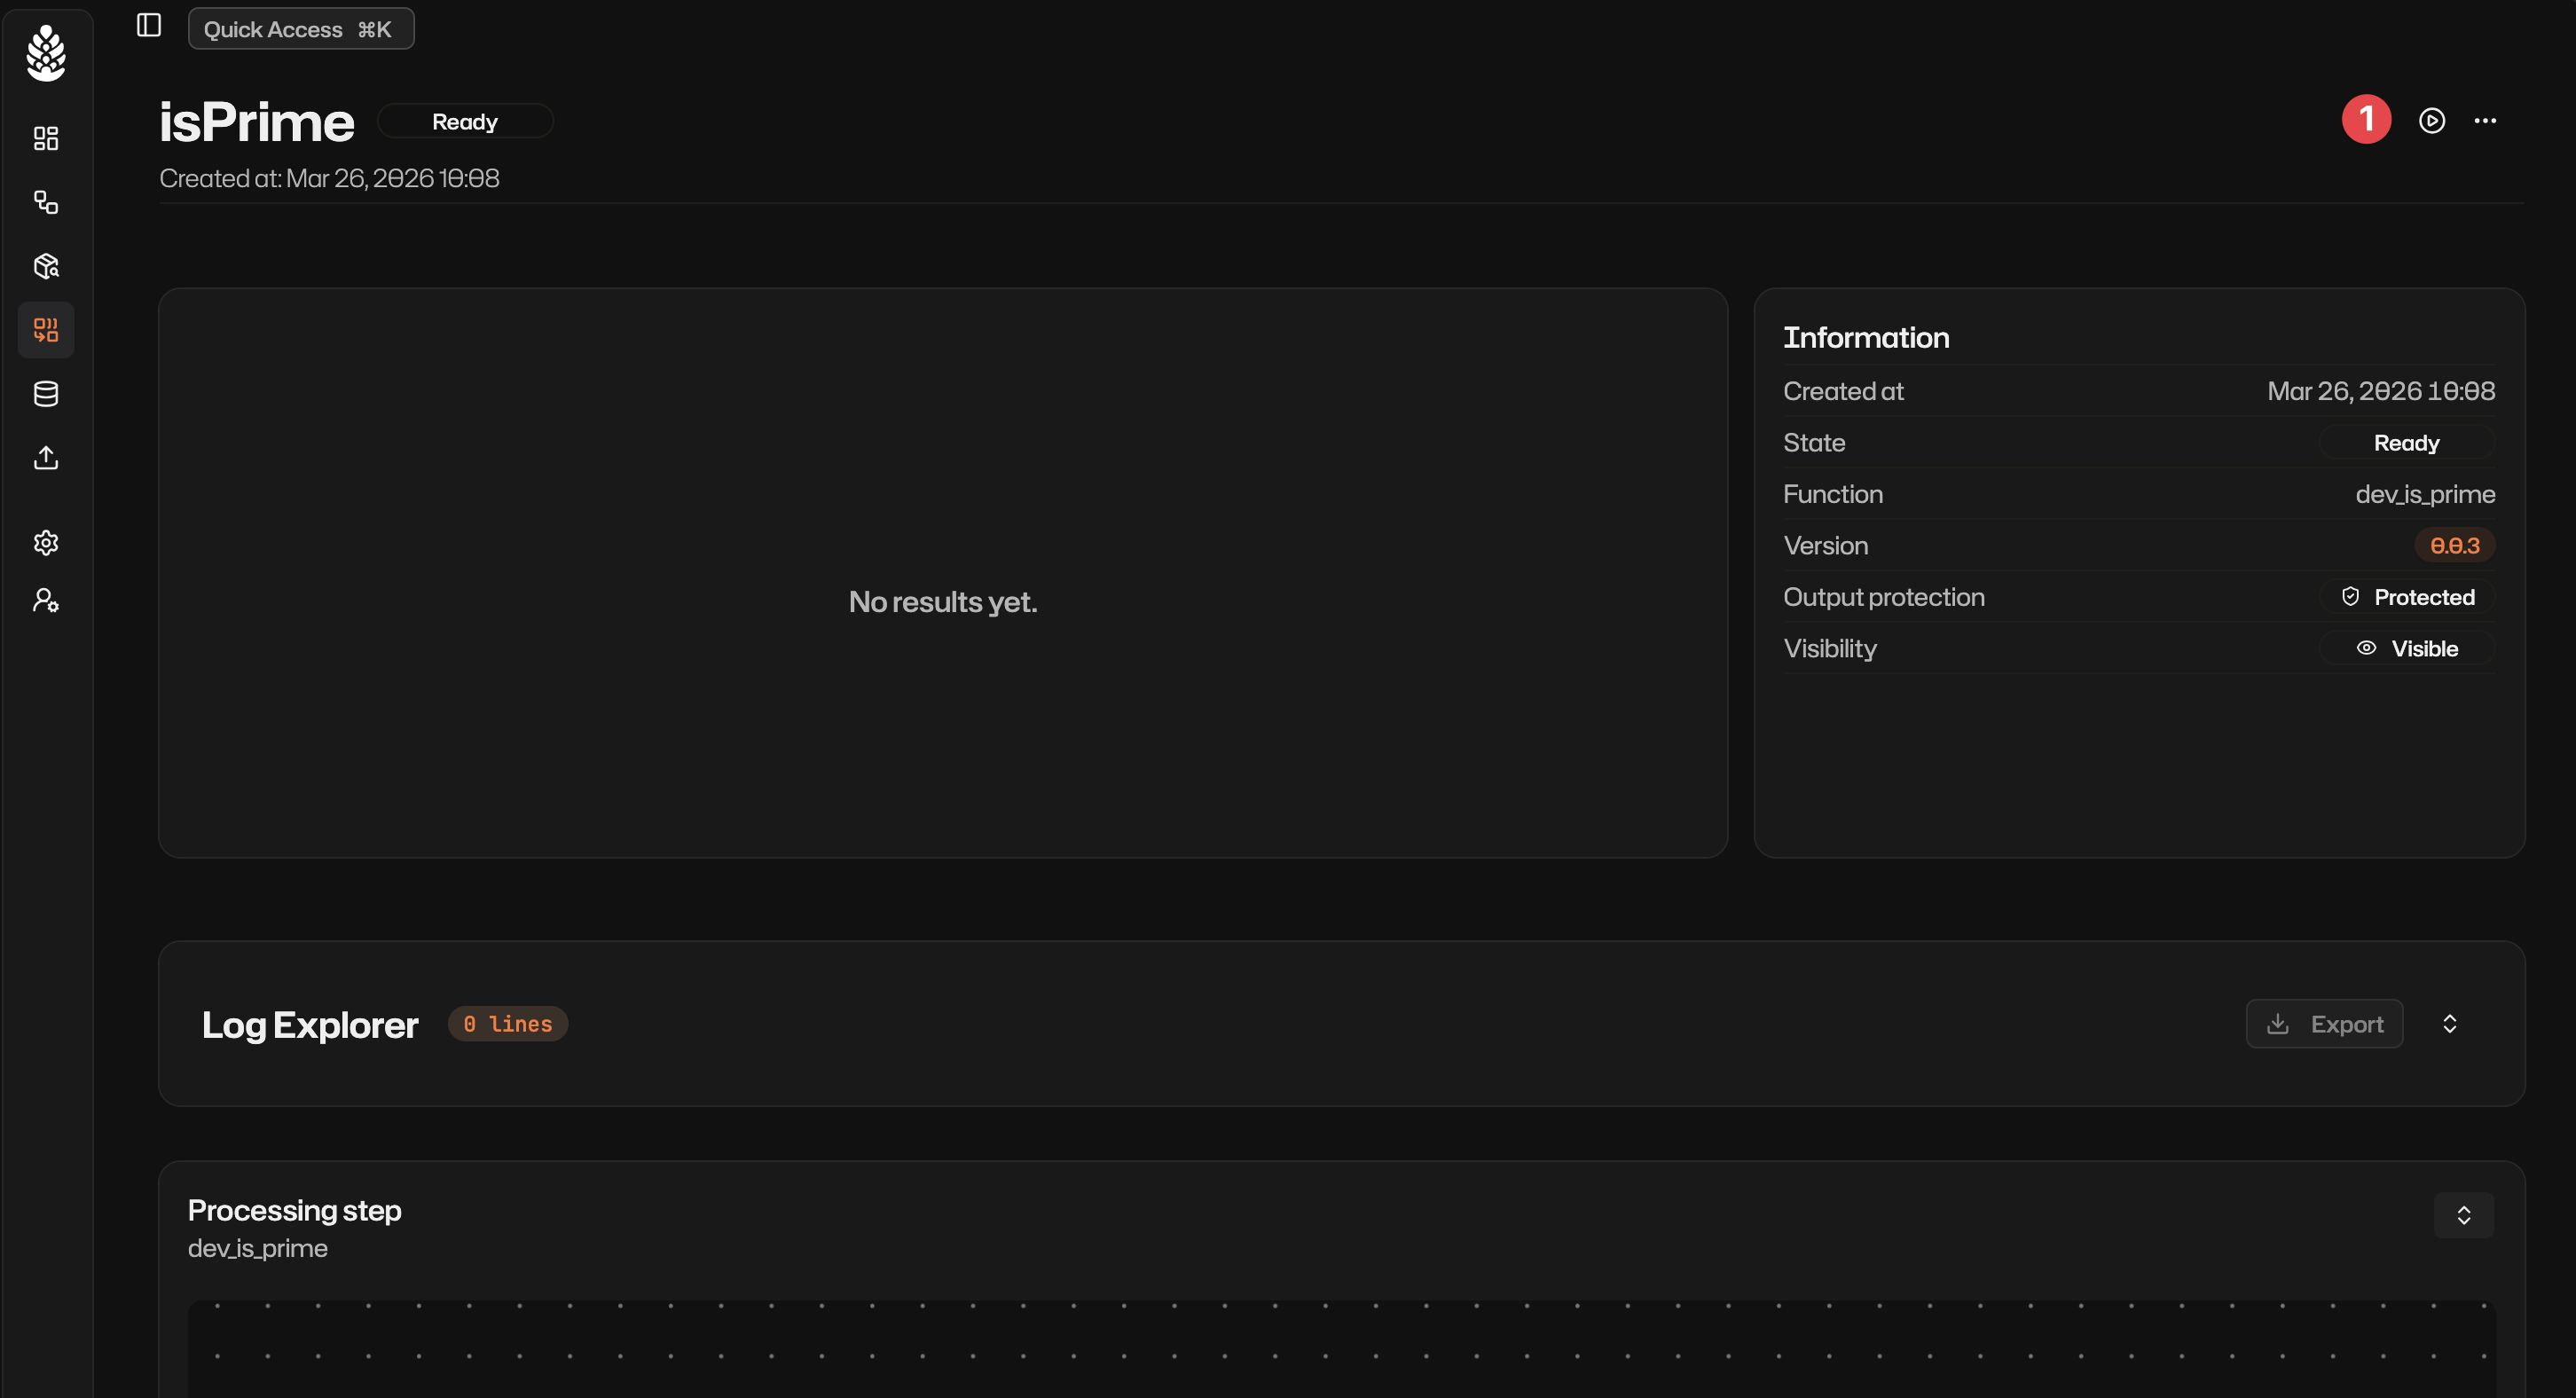Expand the Processing step section chevron
This screenshot has width=2576, height=1398.
[2463, 1215]
